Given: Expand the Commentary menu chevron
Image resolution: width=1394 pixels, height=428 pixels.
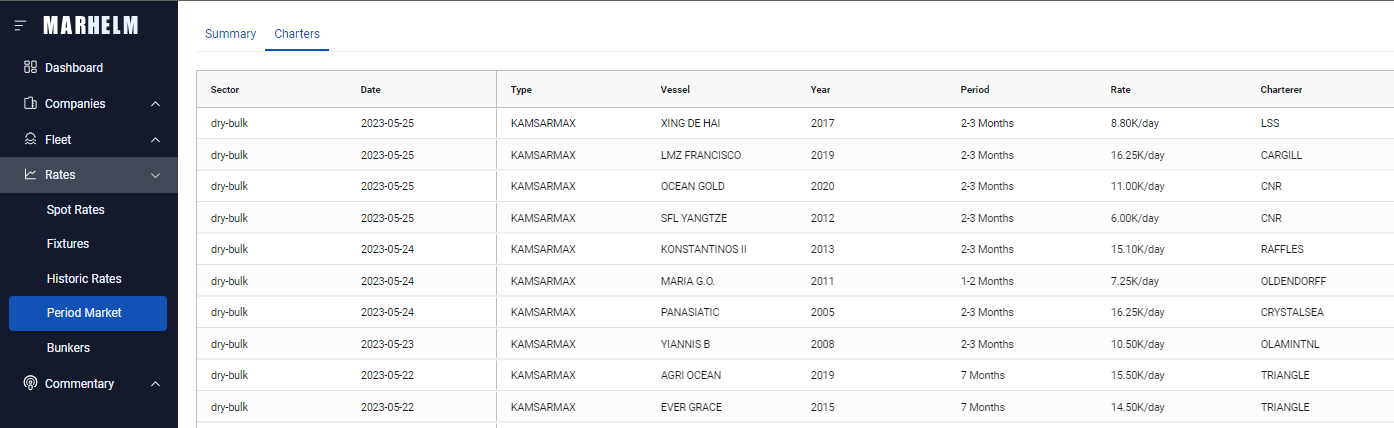Looking at the screenshot, I should [155, 384].
